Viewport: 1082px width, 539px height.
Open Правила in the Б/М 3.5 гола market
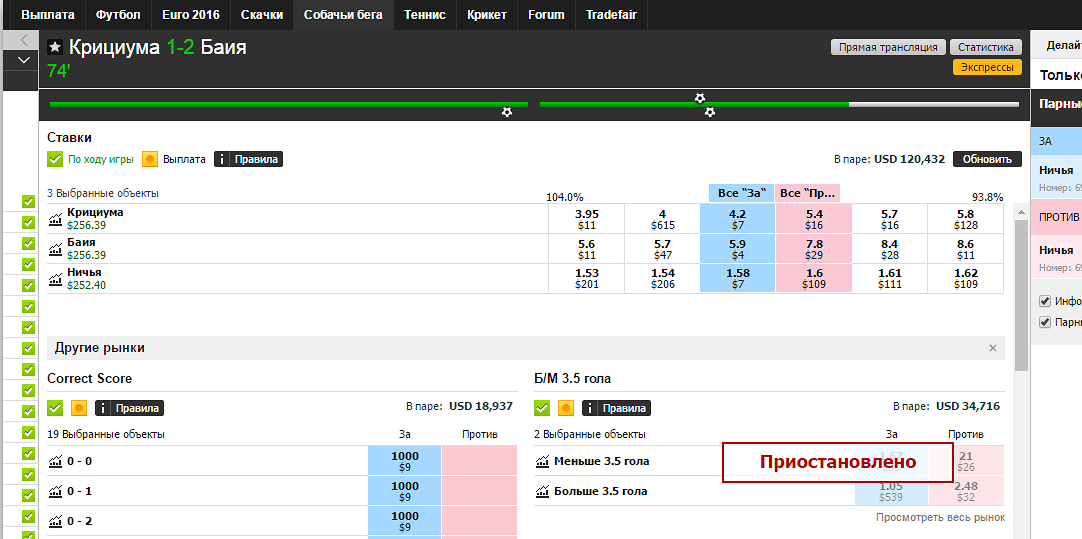(x=616, y=409)
